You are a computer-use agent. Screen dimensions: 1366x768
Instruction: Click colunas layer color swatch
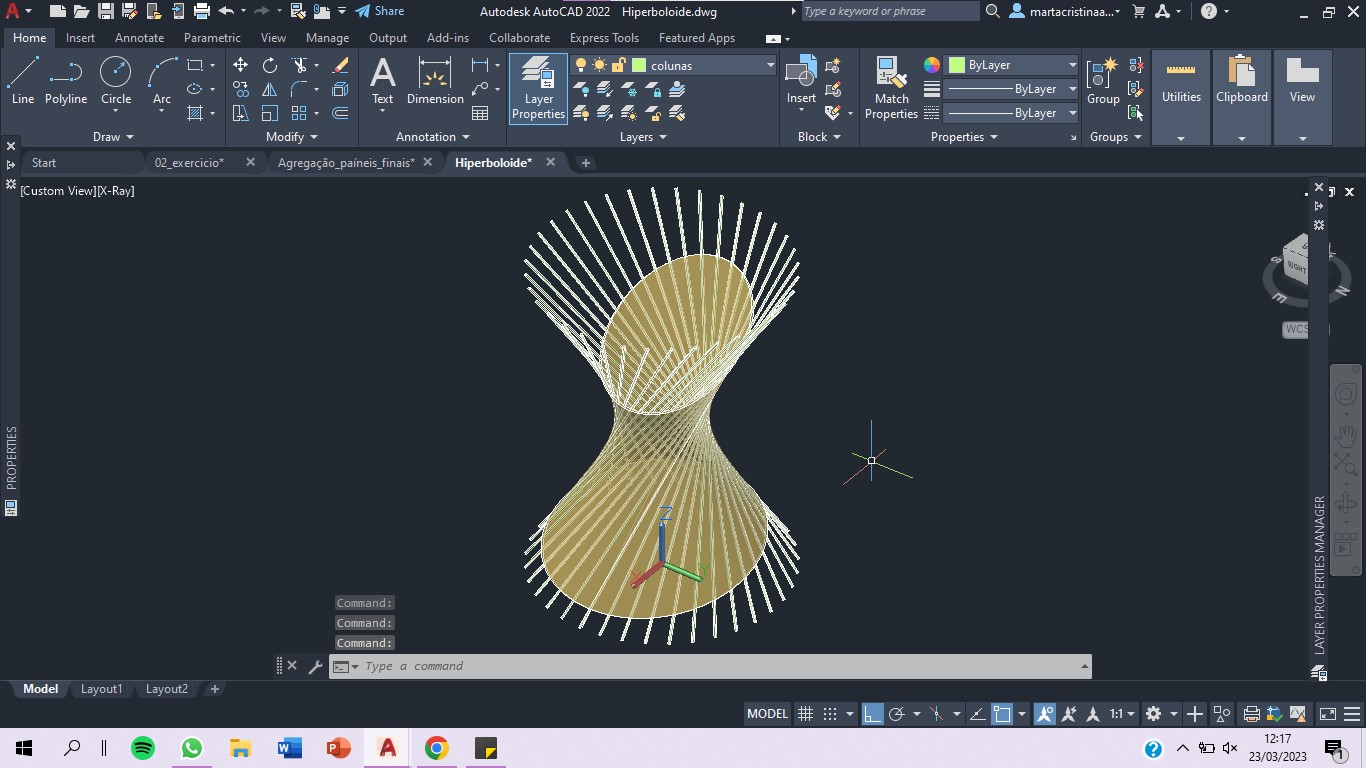tap(639, 65)
